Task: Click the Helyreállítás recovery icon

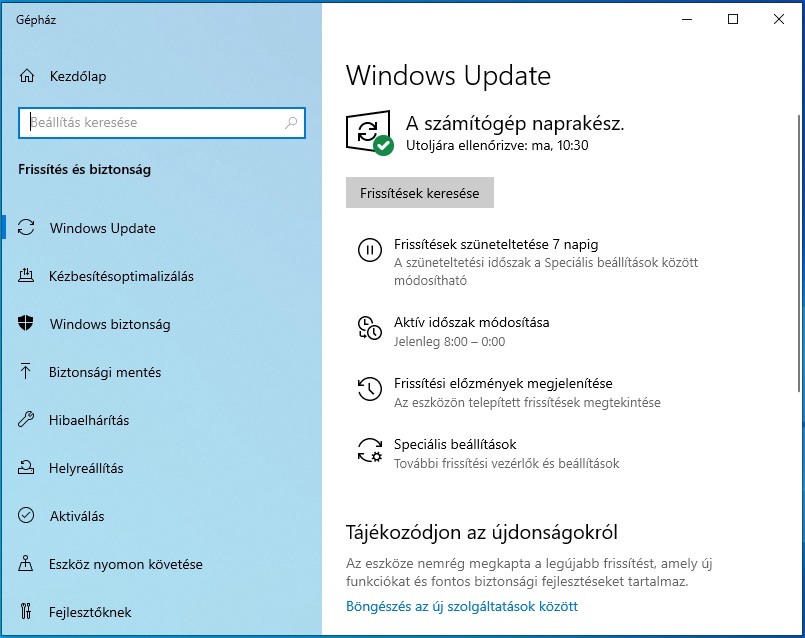Action: click(26, 467)
